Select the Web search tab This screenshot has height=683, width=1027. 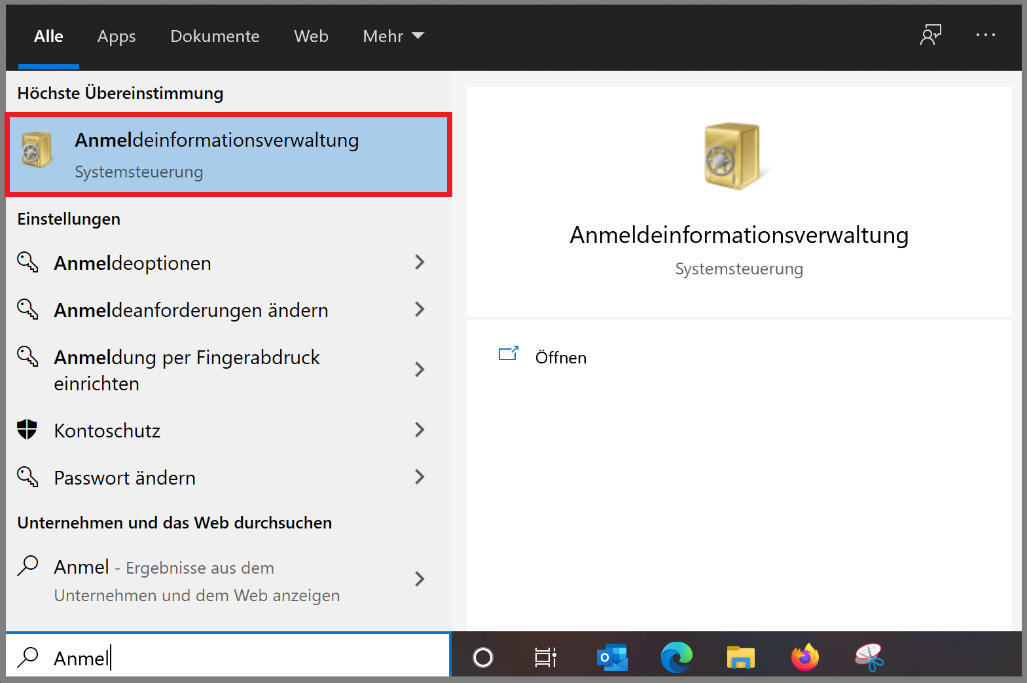(311, 36)
